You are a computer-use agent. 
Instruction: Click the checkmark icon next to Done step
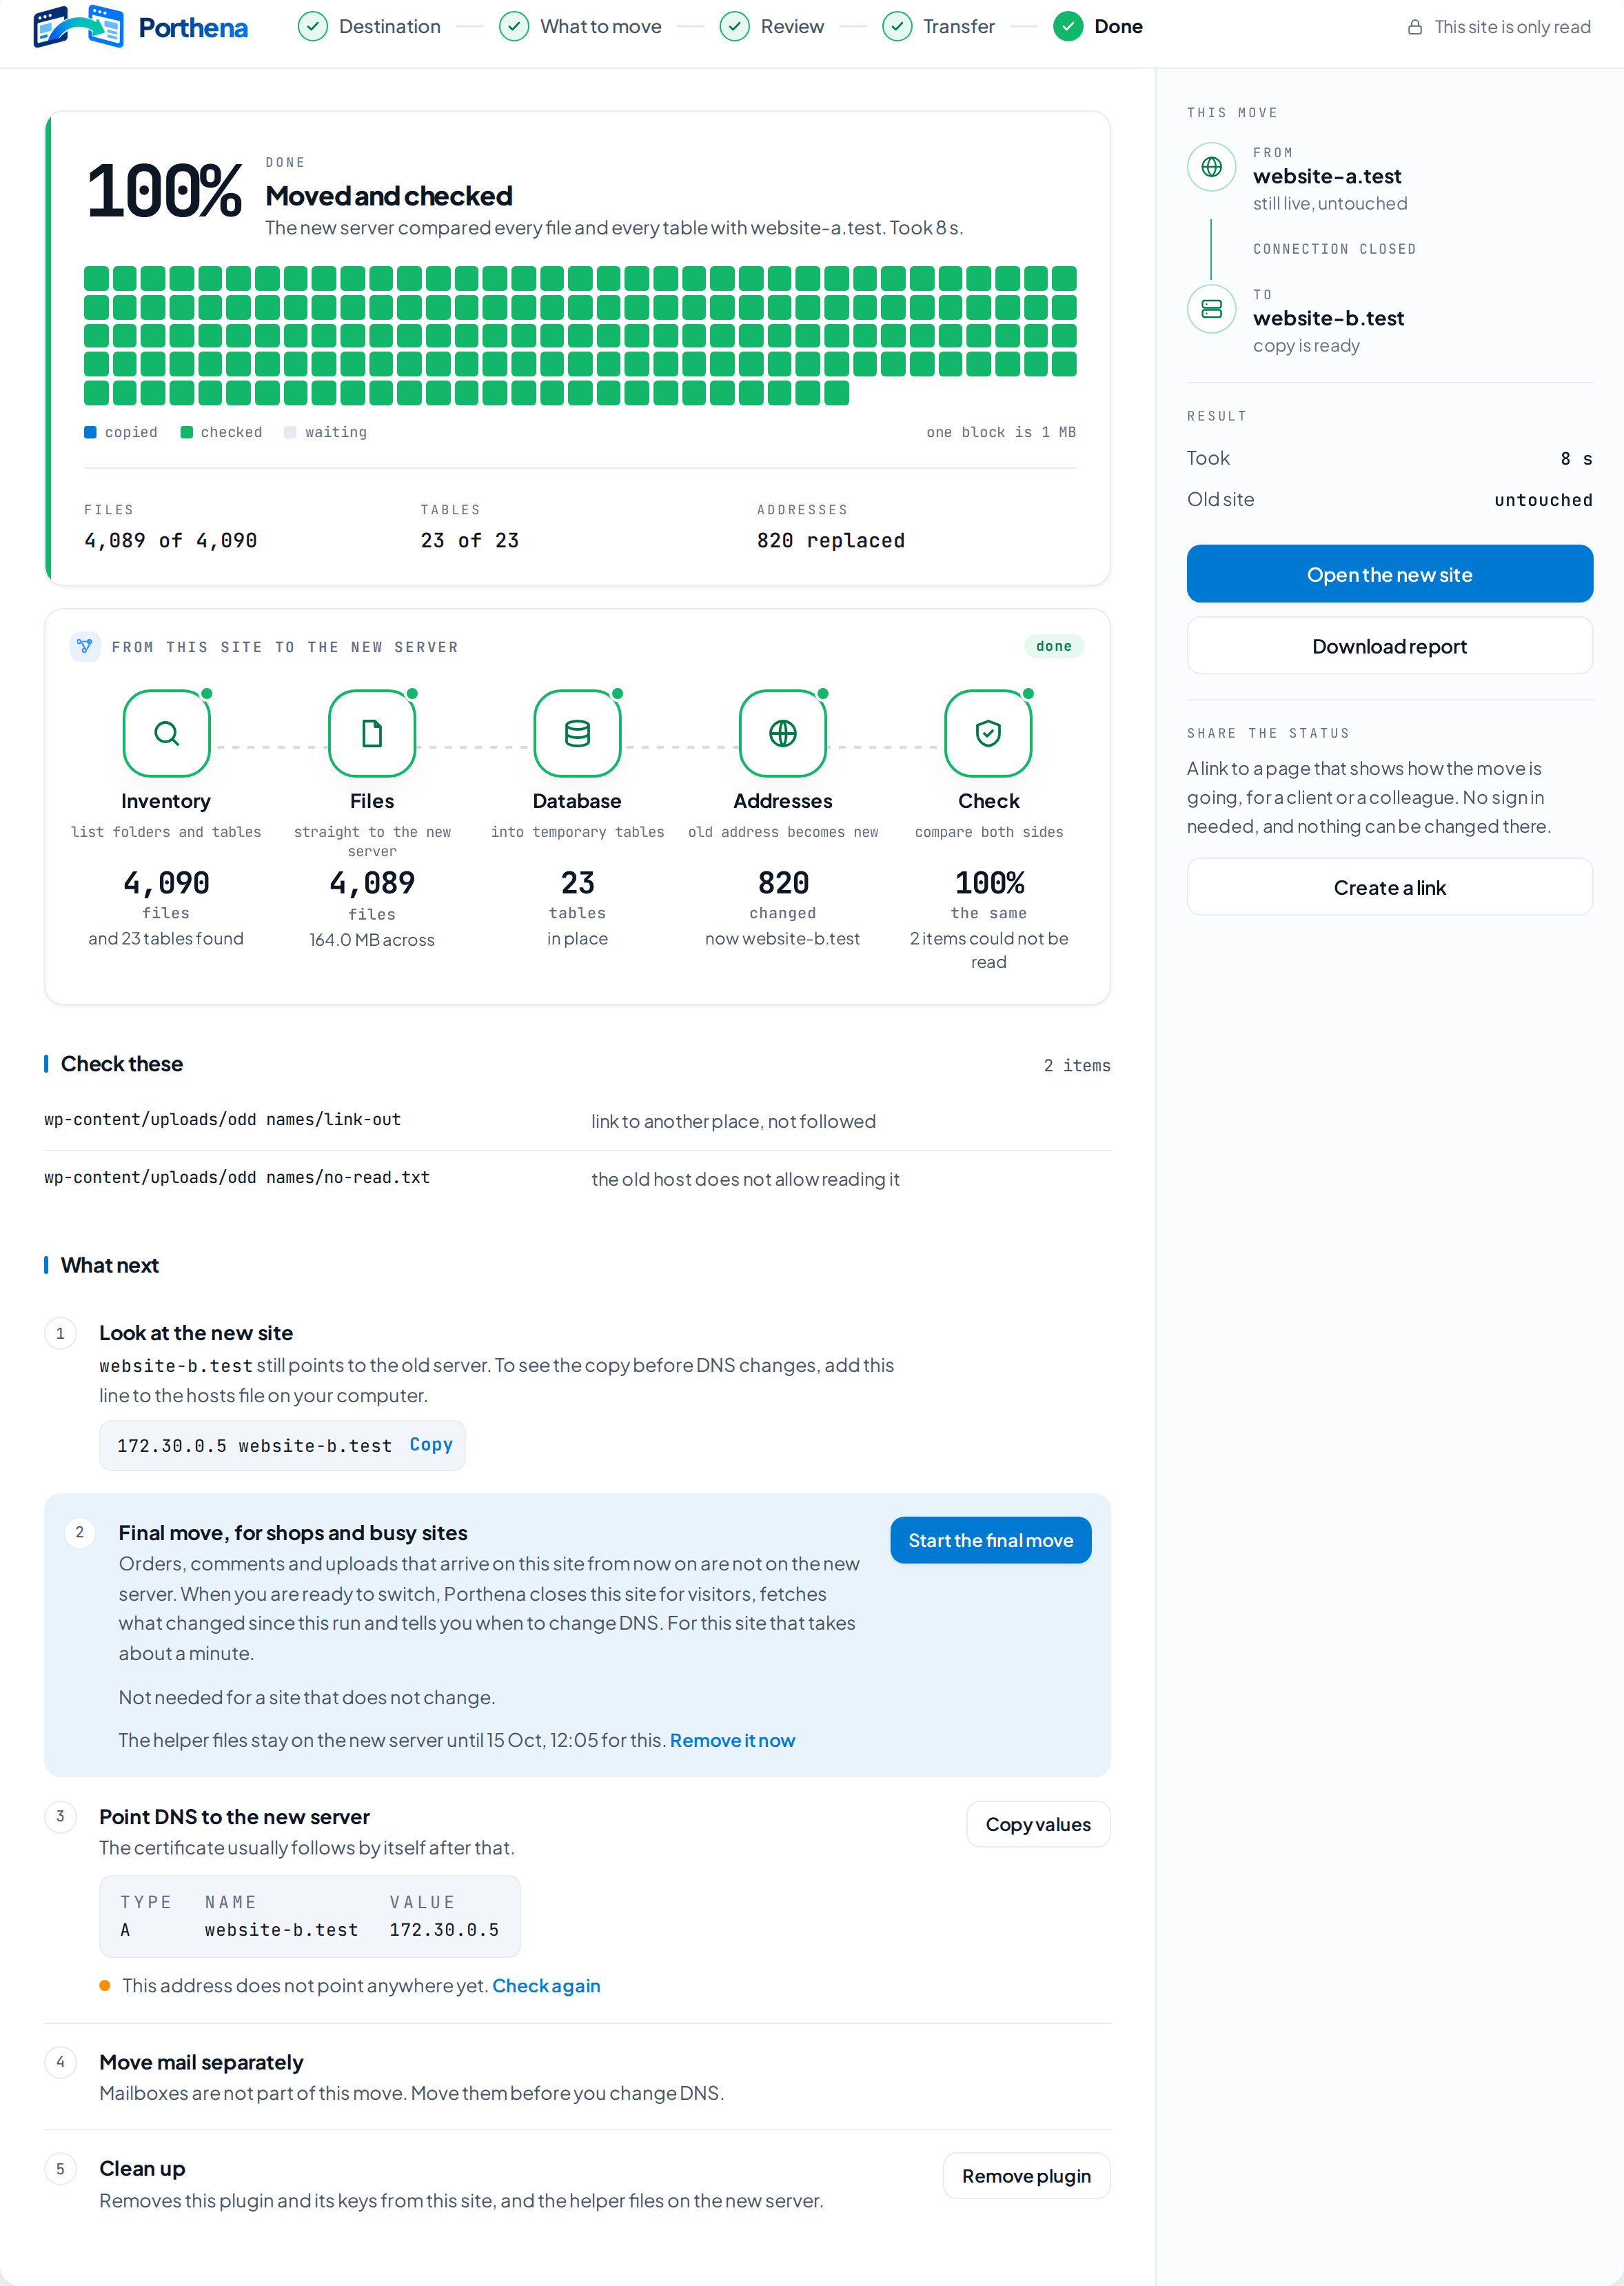[1068, 27]
